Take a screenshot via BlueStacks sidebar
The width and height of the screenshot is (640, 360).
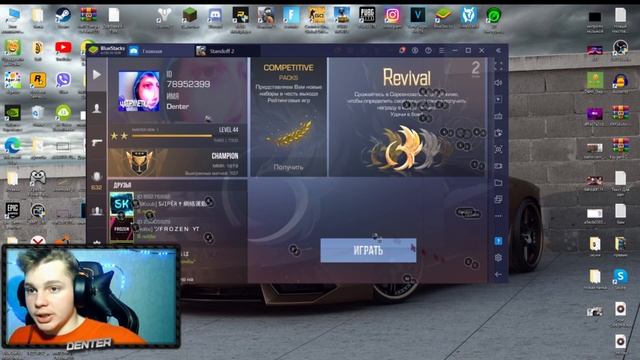click(x=498, y=149)
